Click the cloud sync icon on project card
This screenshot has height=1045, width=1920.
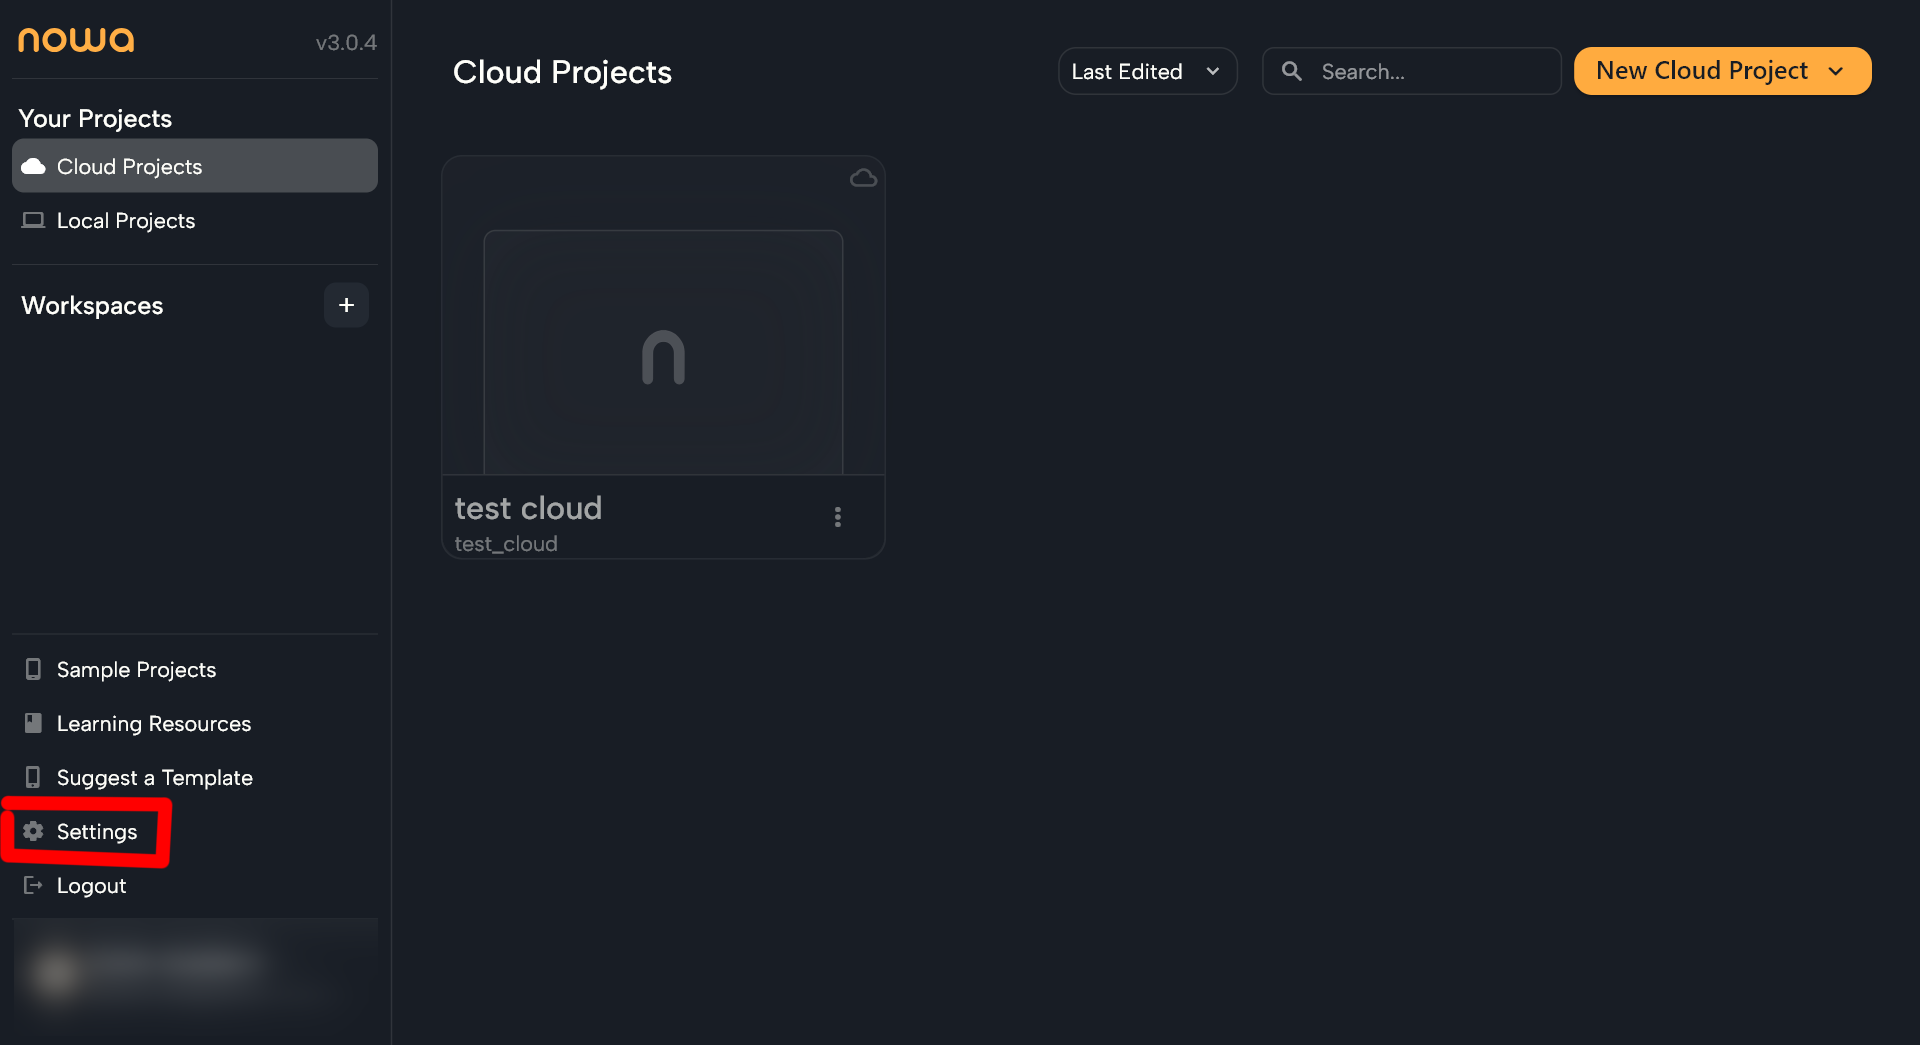tap(863, 178)
